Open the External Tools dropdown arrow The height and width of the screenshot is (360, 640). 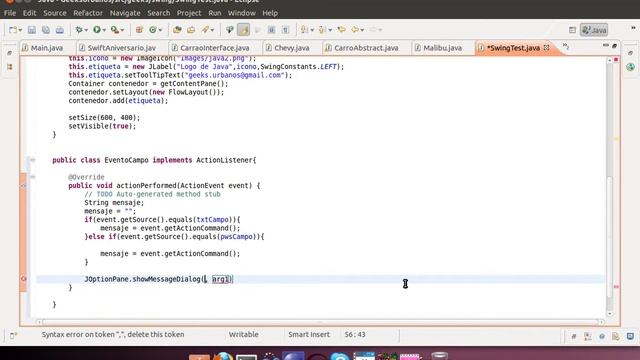[x=122, y=30]
